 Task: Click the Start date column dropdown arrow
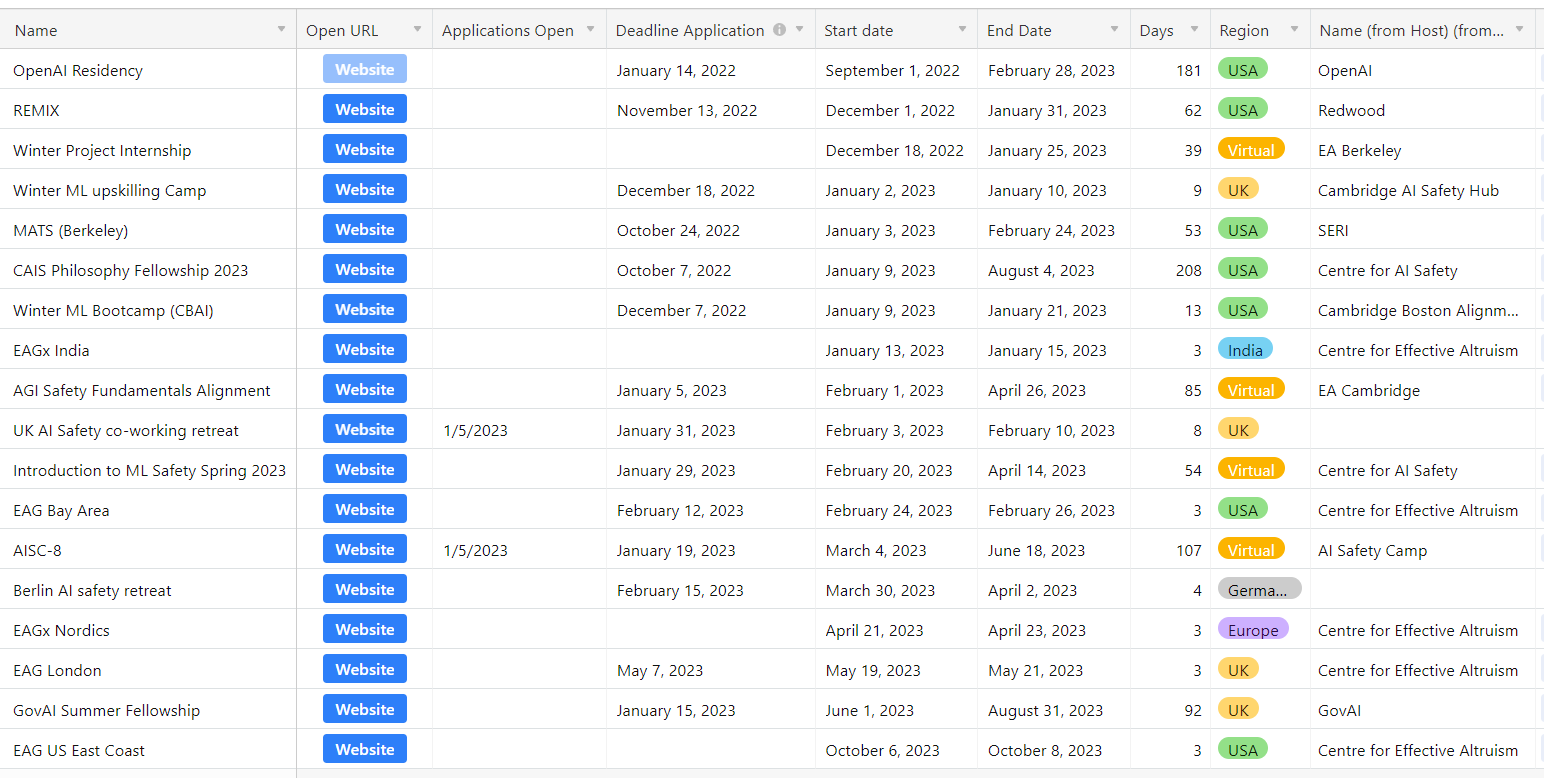point(962,30)
